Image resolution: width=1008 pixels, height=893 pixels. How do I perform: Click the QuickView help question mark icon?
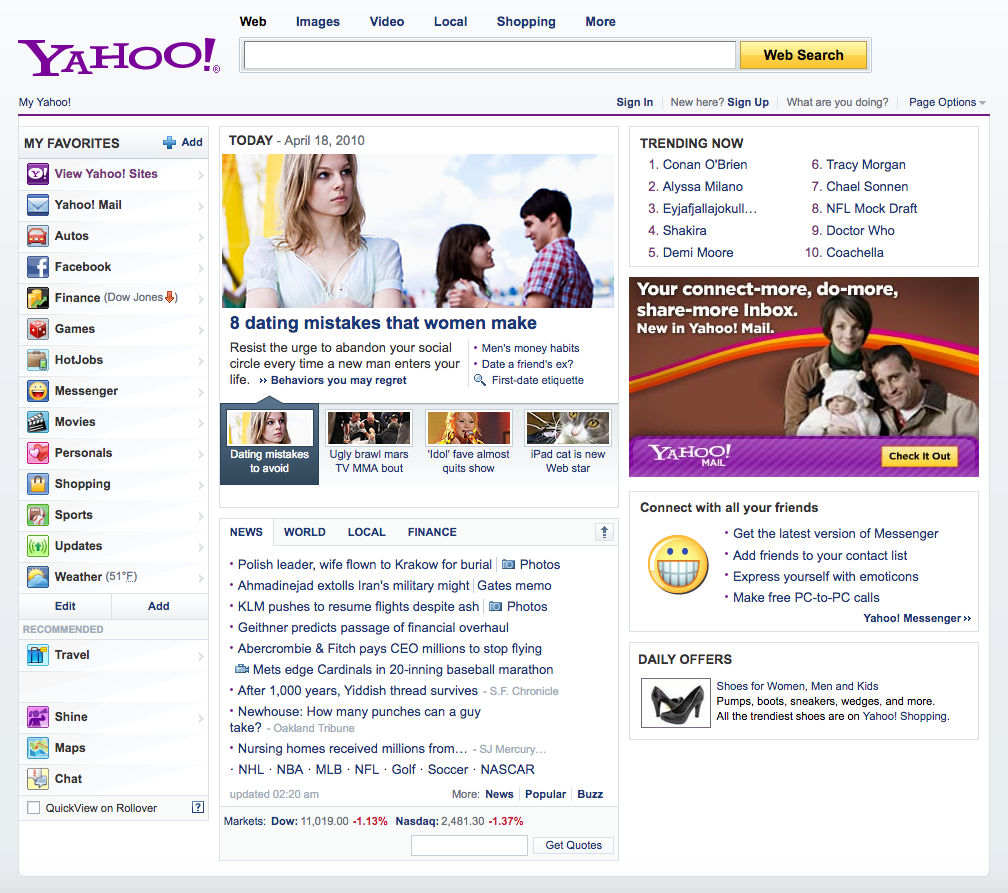tap(198, 807)
